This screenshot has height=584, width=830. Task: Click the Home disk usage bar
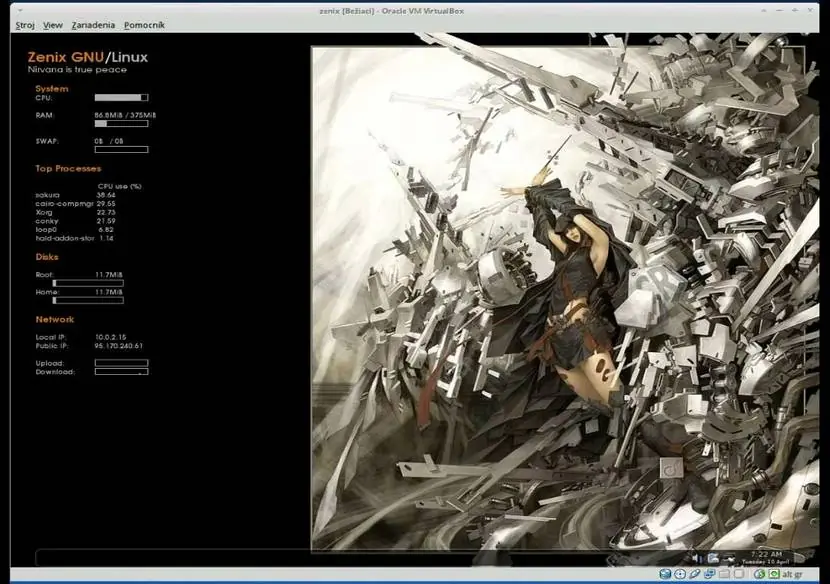88,300
